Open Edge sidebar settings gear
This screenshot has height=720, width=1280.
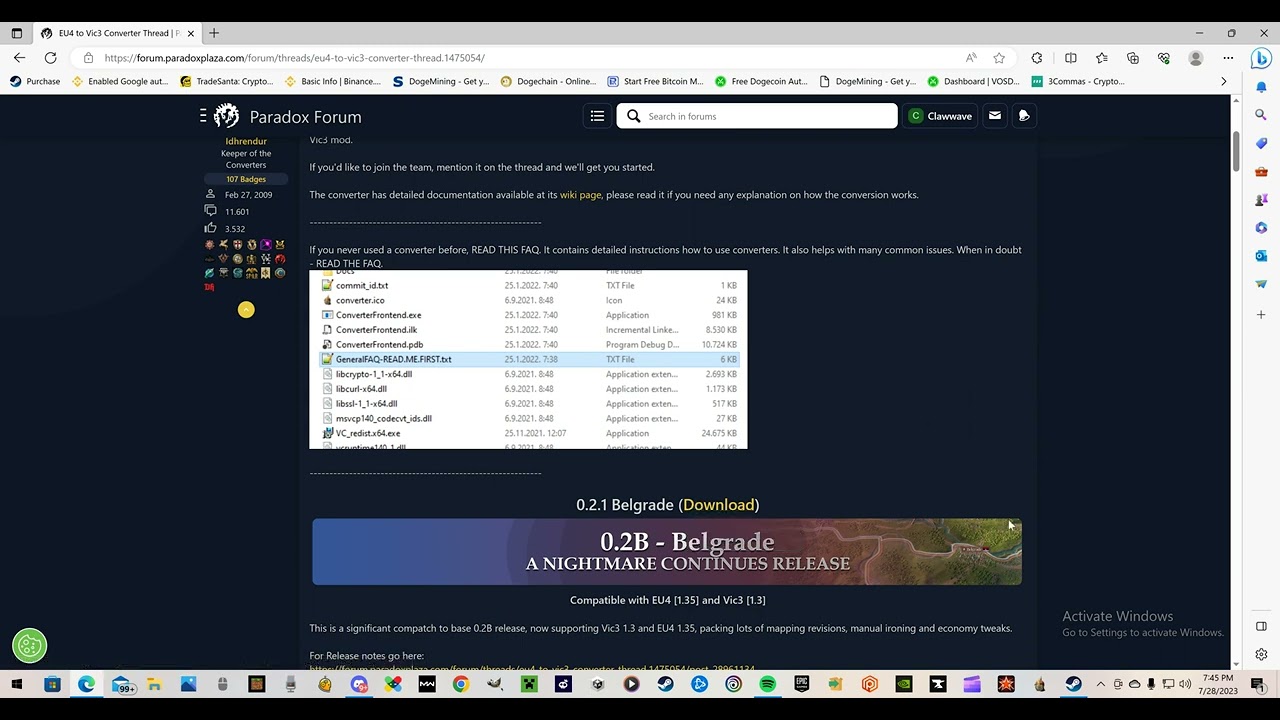pyautogui.click(x=1262, y=655)
